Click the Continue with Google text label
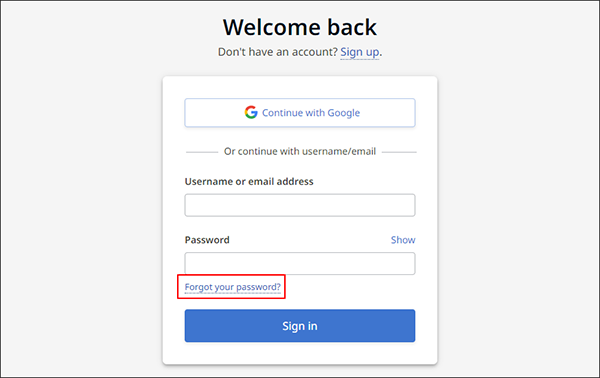 pyautogui.click(x=311, y=113)
